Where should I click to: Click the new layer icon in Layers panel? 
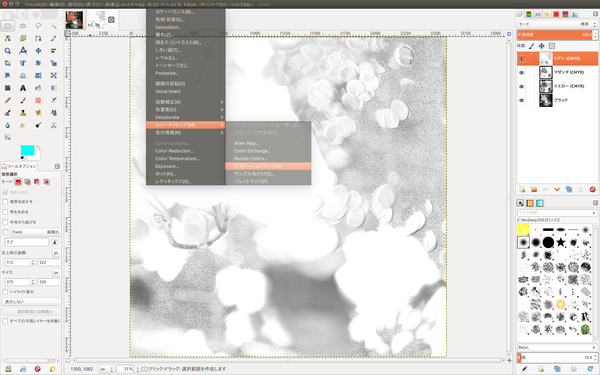[522, 189]
